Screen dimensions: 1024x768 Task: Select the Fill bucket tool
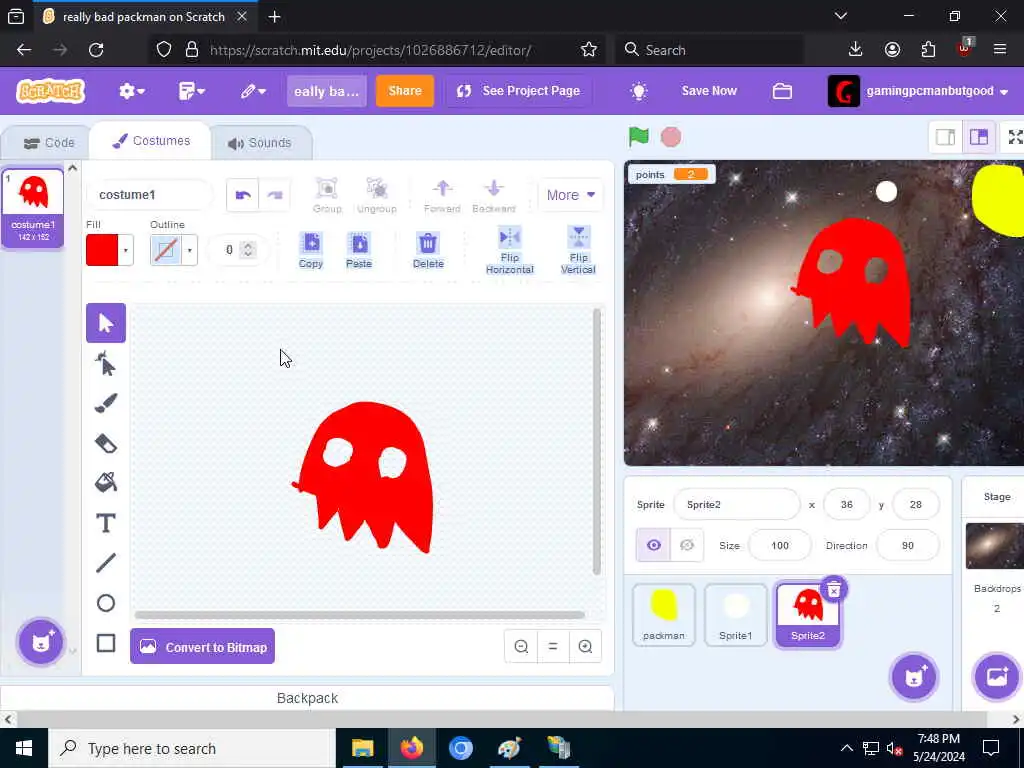click(106, 483)
